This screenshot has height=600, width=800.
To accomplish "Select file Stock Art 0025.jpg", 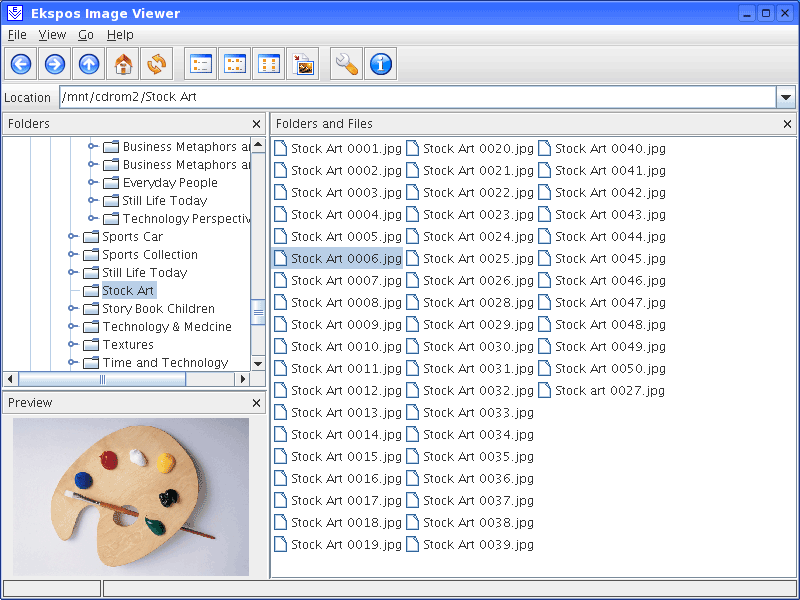I will point(478,259).
